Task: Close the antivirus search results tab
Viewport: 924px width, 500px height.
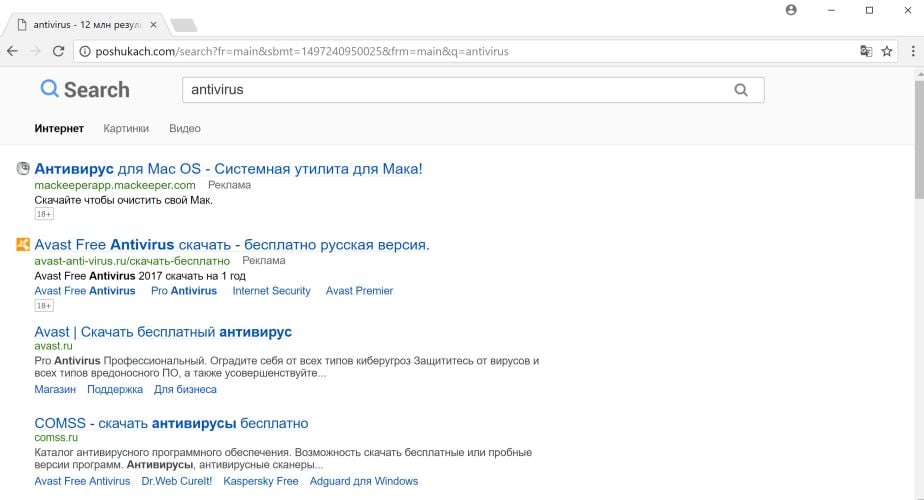Action: click(x=153, y=24)
